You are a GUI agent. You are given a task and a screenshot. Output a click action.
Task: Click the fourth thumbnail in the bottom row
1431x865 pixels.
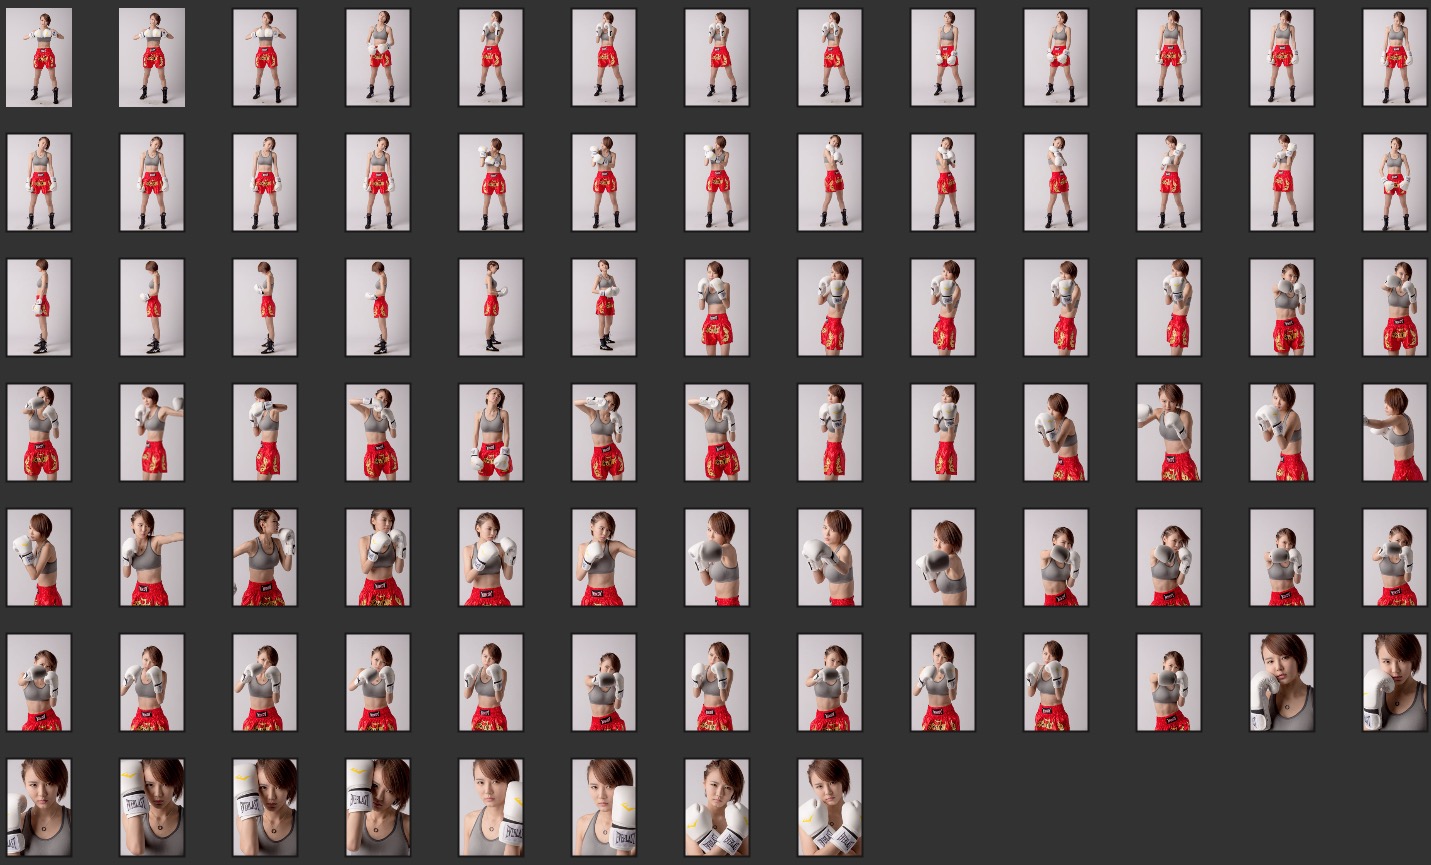point(378,807)
